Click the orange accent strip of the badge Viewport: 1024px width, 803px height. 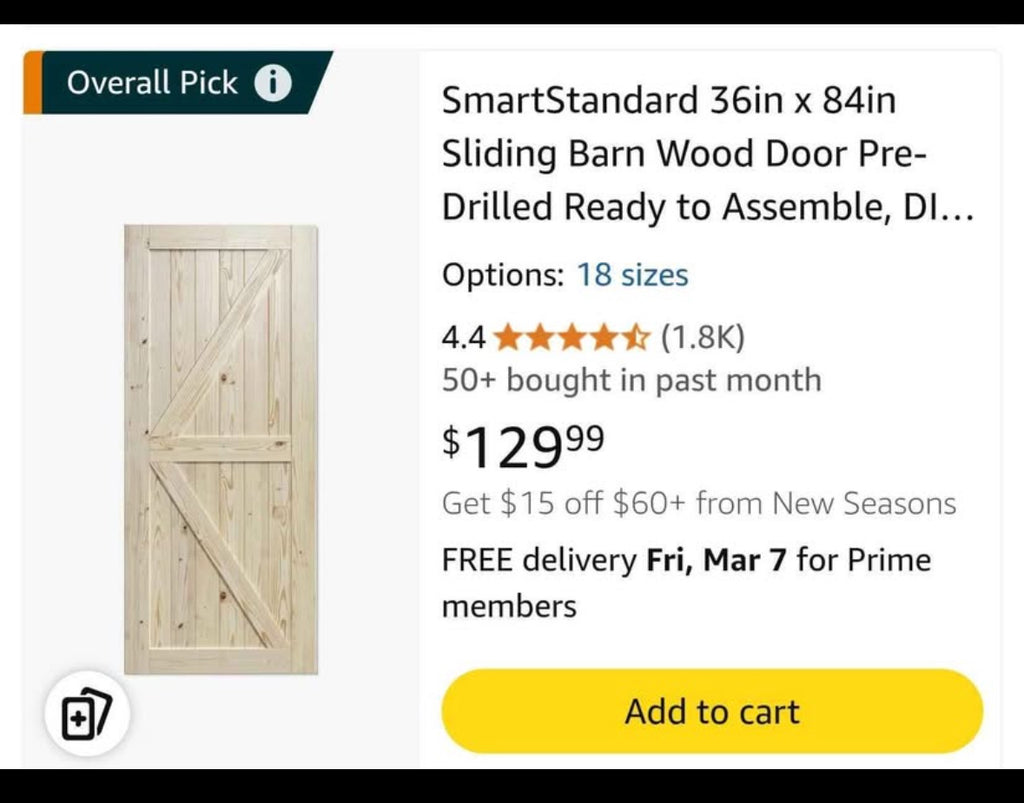tap(33, 83)
